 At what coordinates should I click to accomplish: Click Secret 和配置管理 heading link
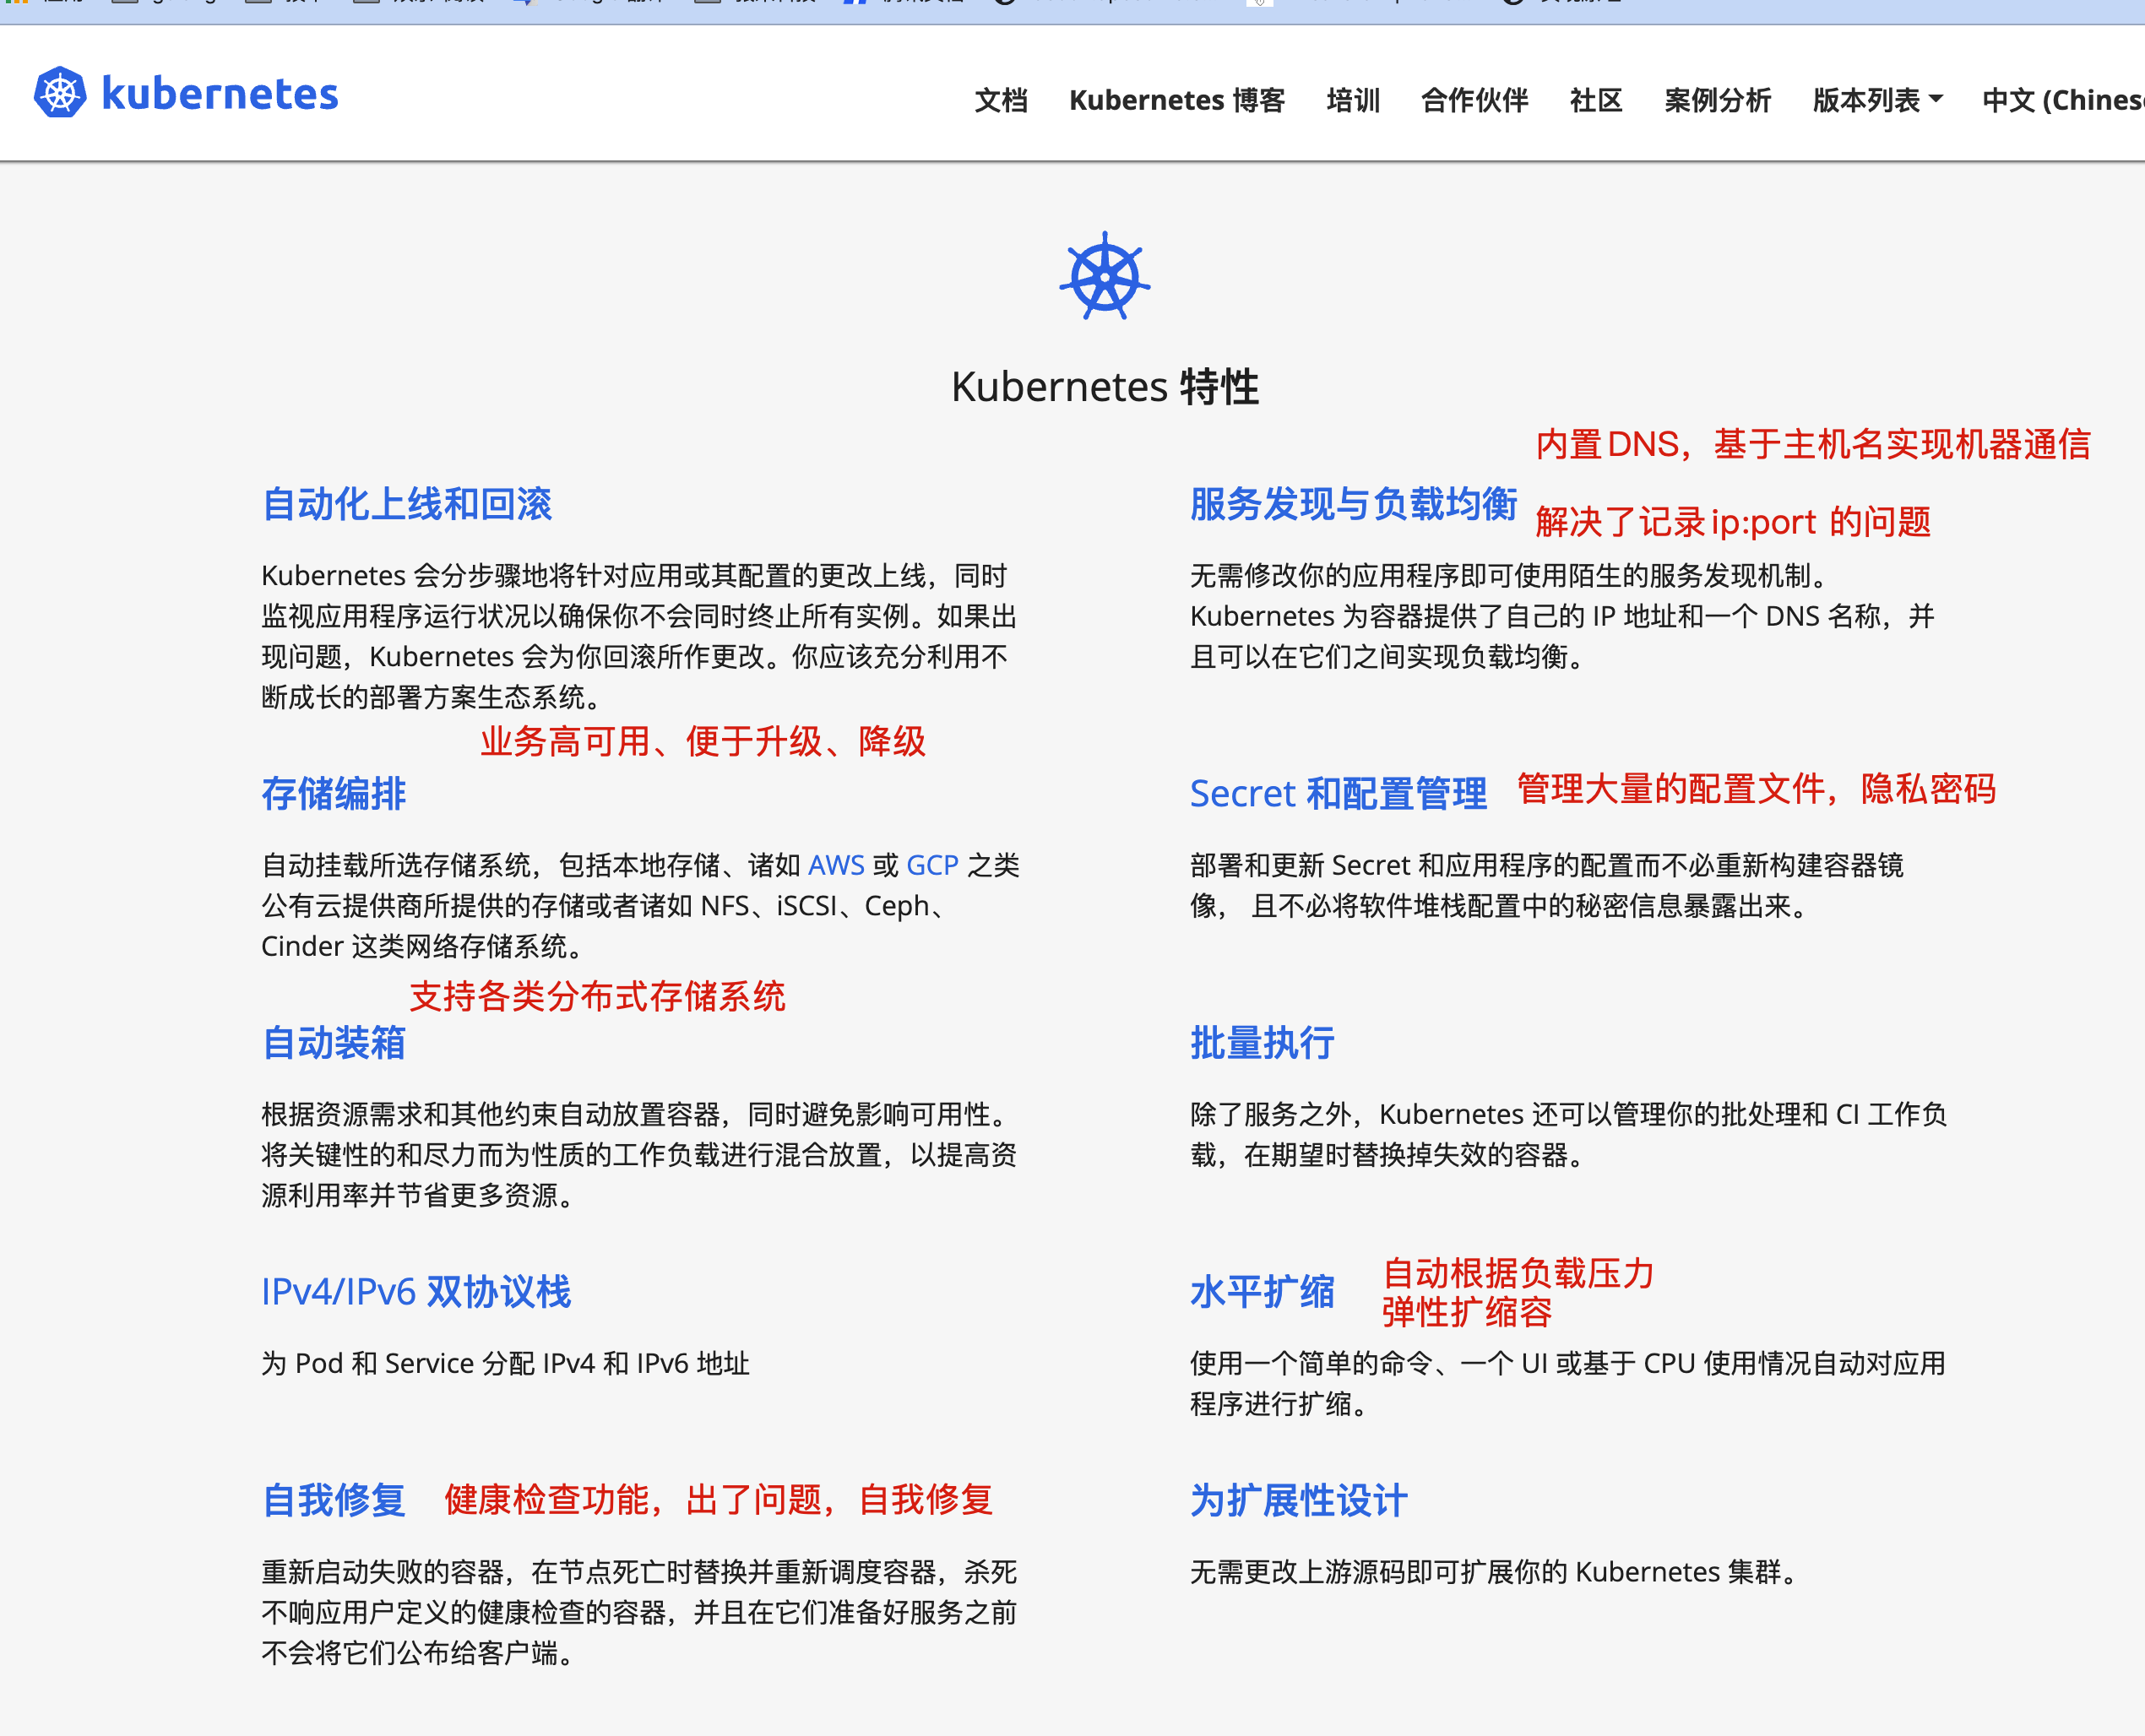(x=1337, y=793)
